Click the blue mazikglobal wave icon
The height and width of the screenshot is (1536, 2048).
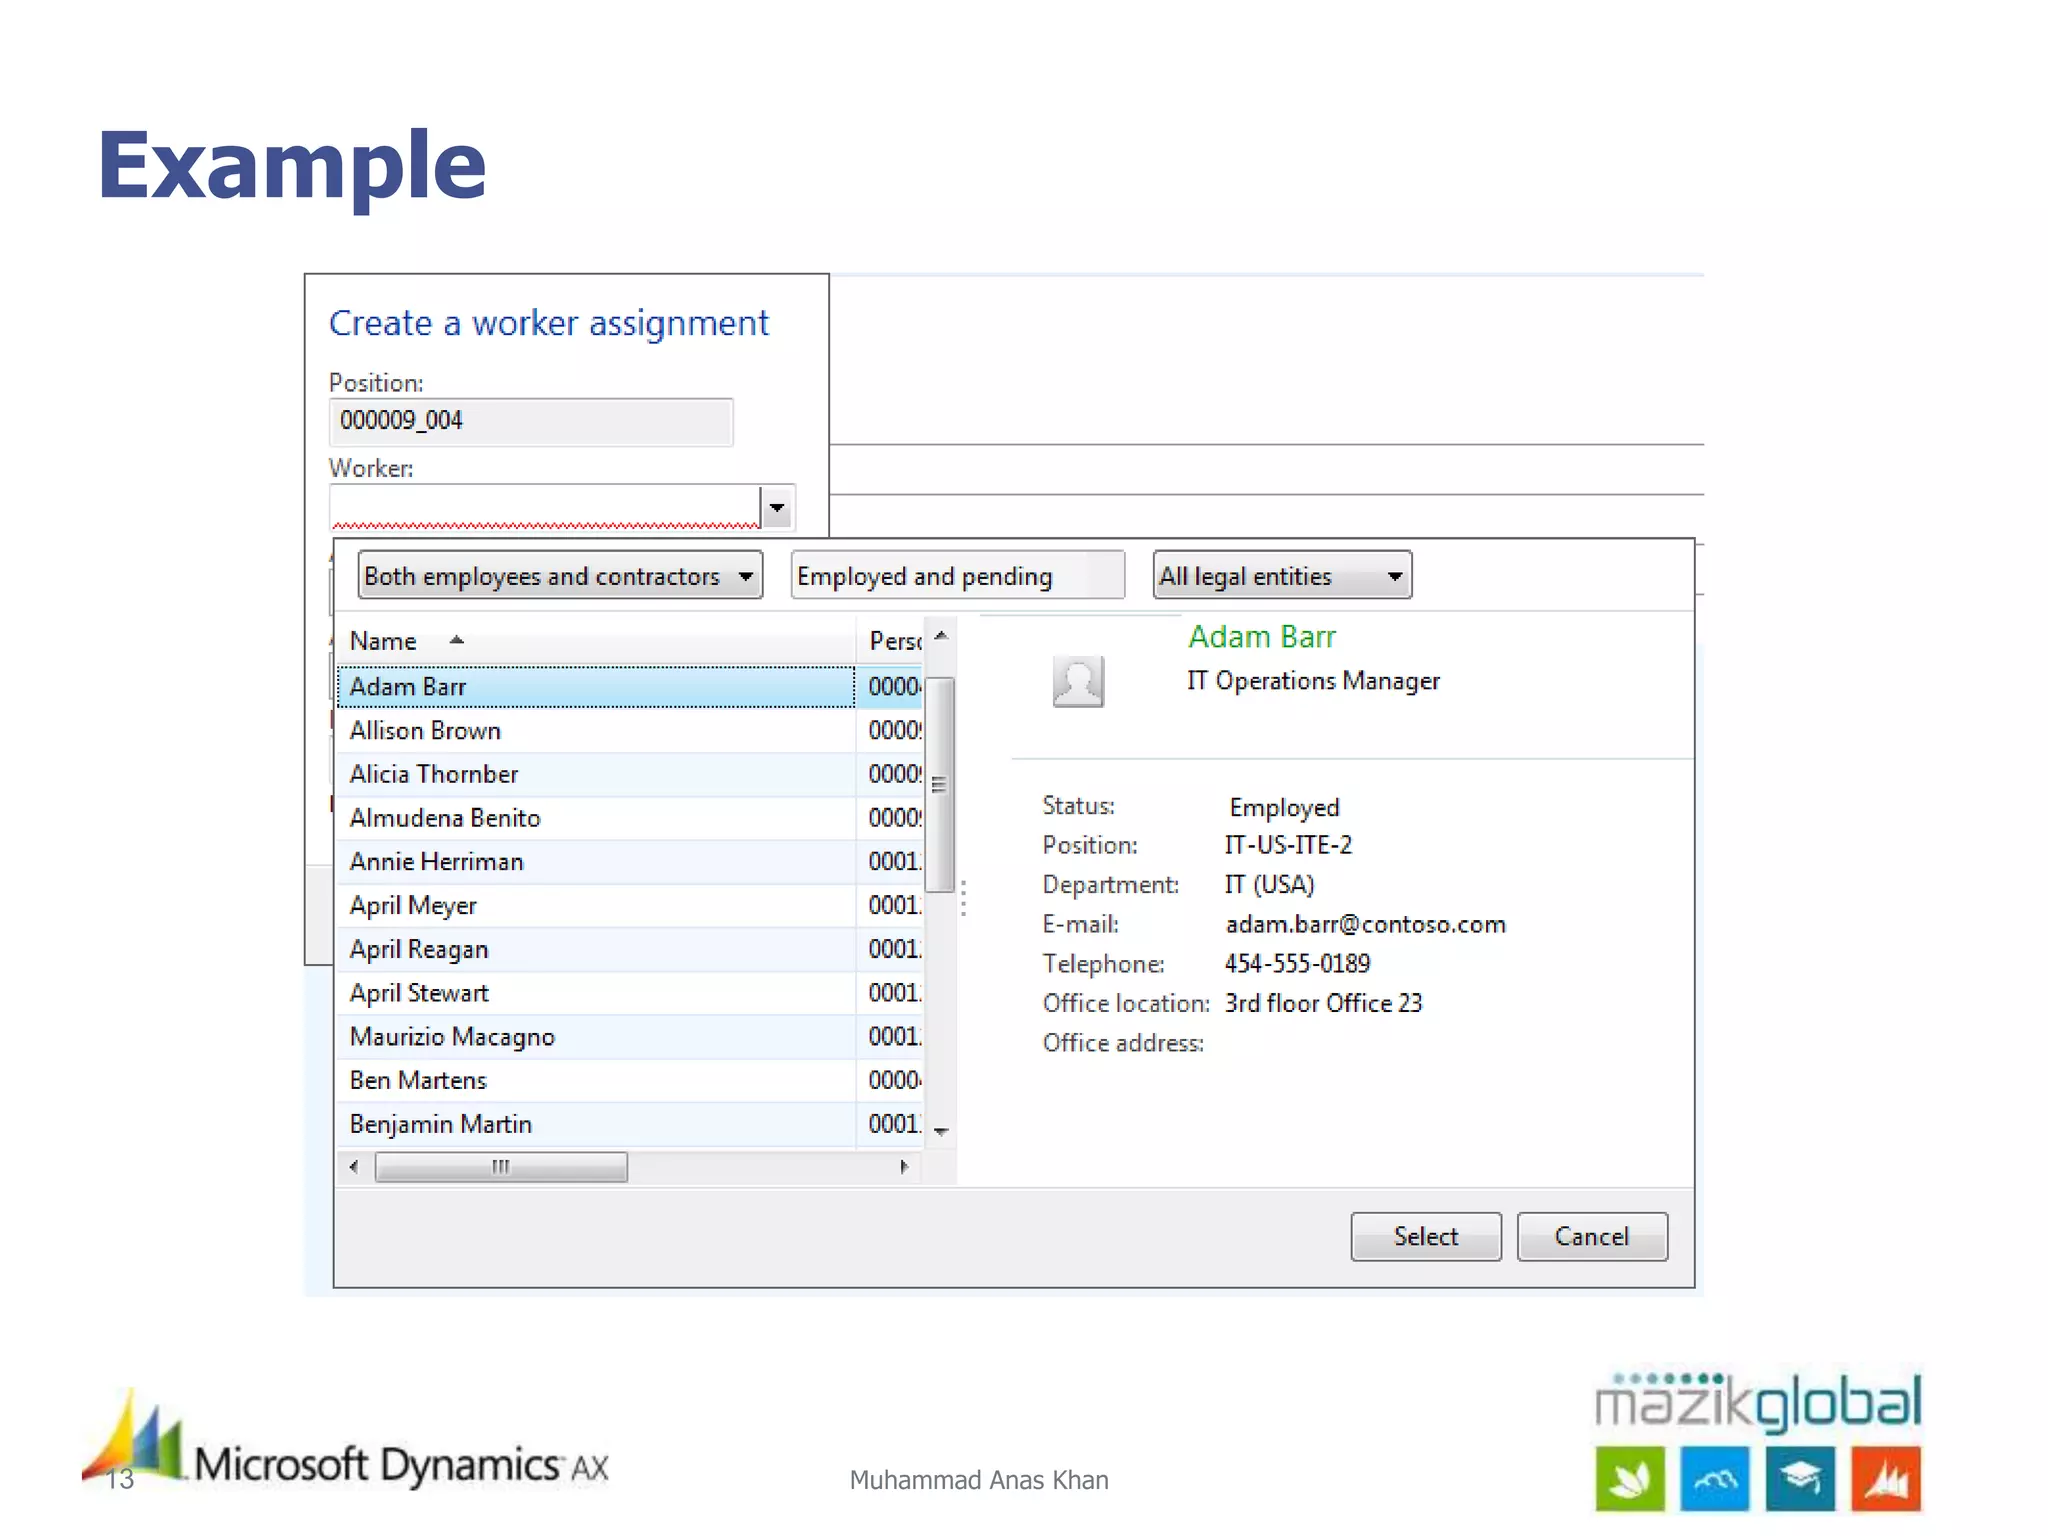click(1715, 1478)
